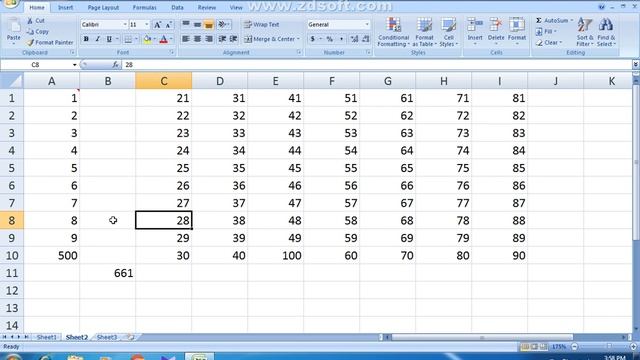
Task: Click the Orientation icon
Action: click(222, 24)
